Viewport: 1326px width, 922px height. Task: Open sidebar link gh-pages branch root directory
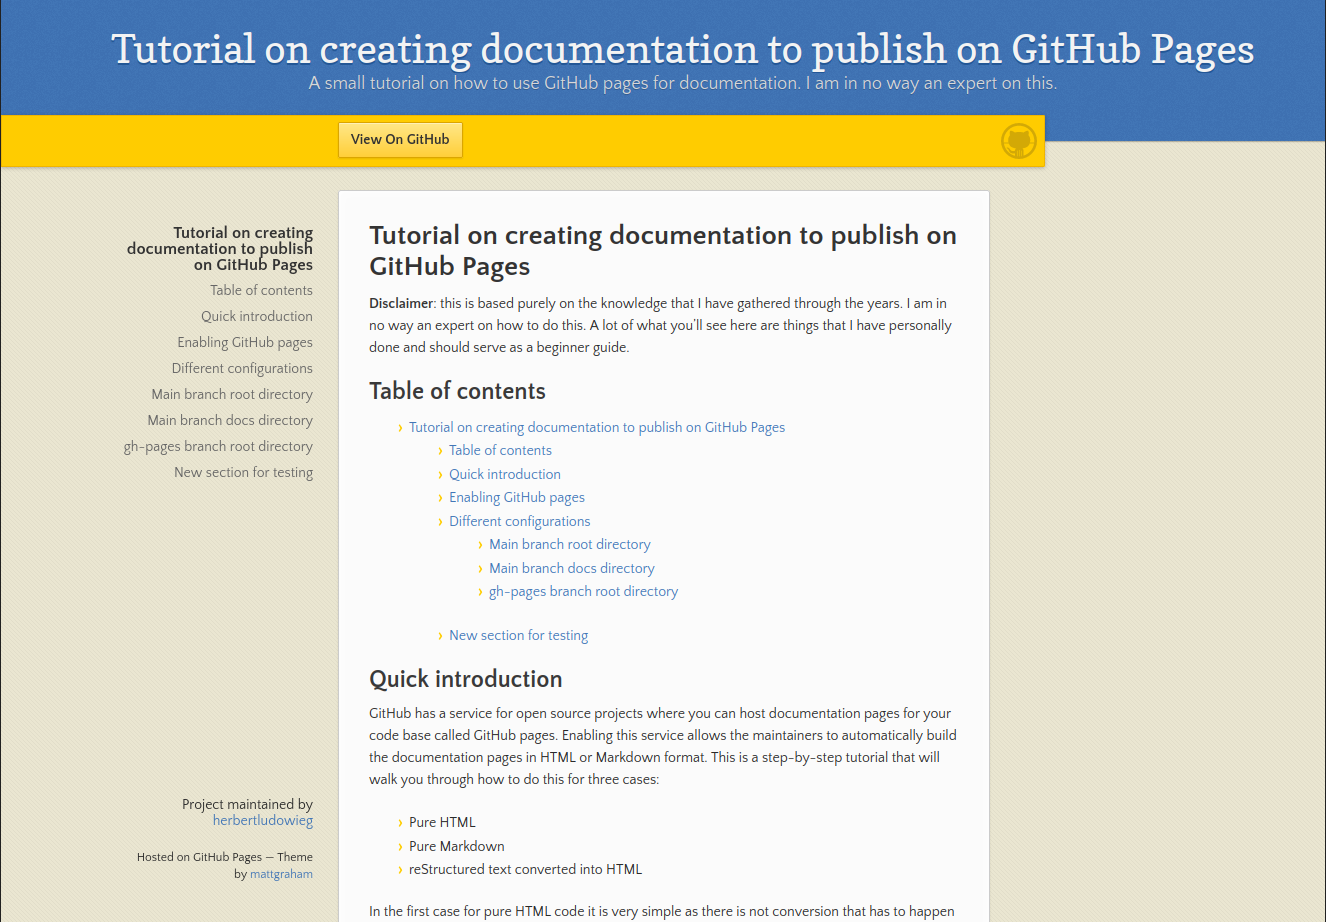pos(218,446)
